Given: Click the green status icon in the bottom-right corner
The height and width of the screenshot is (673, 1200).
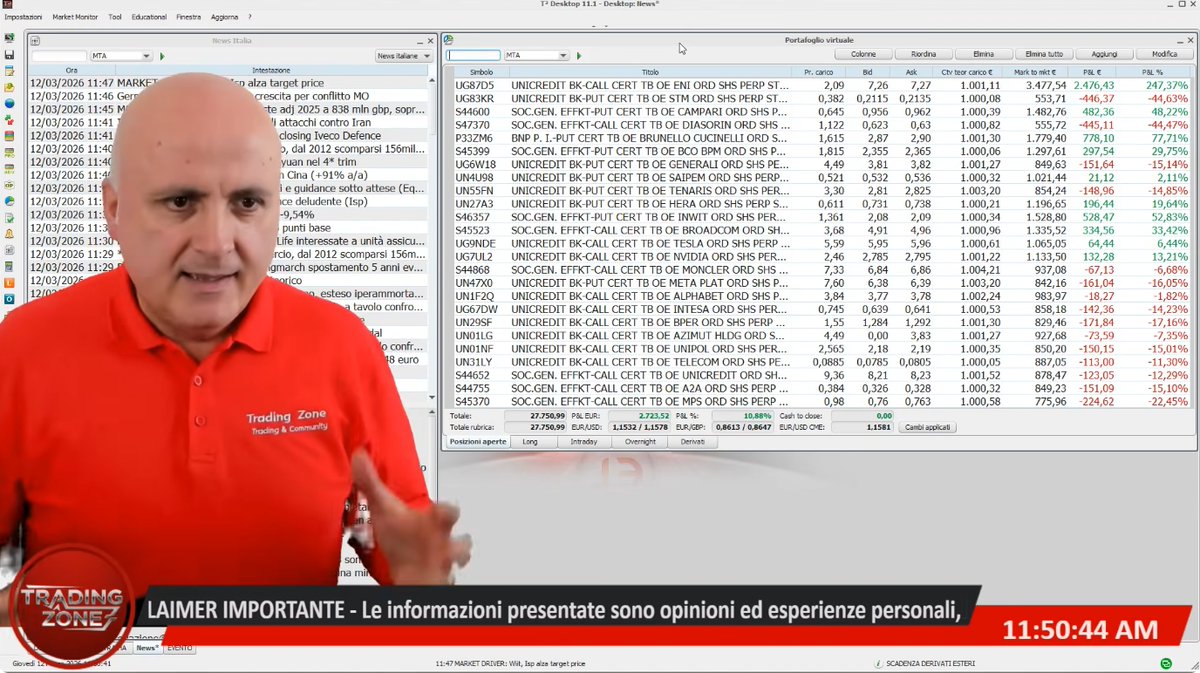Looking at the screenshot, I should click(1165, 663).
